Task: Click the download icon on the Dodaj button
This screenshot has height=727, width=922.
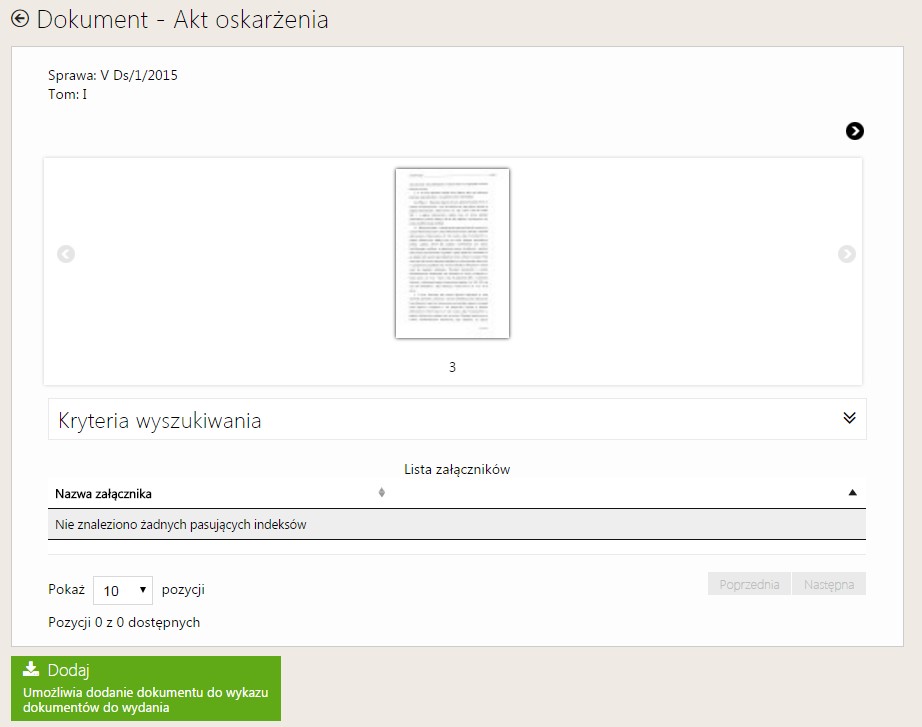Action: pos(31,670)
